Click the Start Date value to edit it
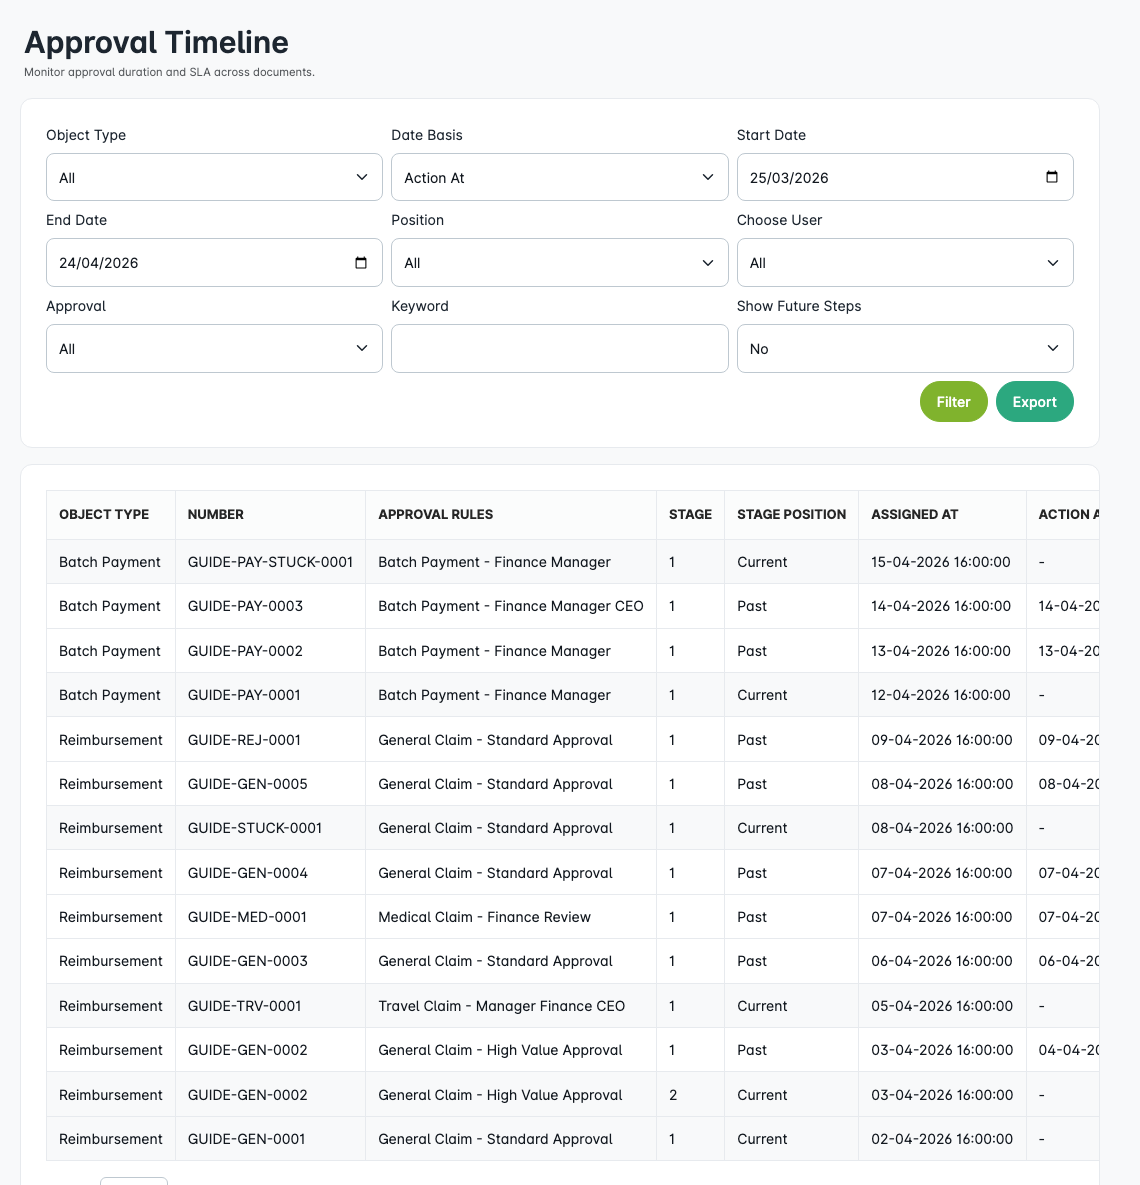The height and width of the screenshot is (1185, 1140). [x=850, y=177]
